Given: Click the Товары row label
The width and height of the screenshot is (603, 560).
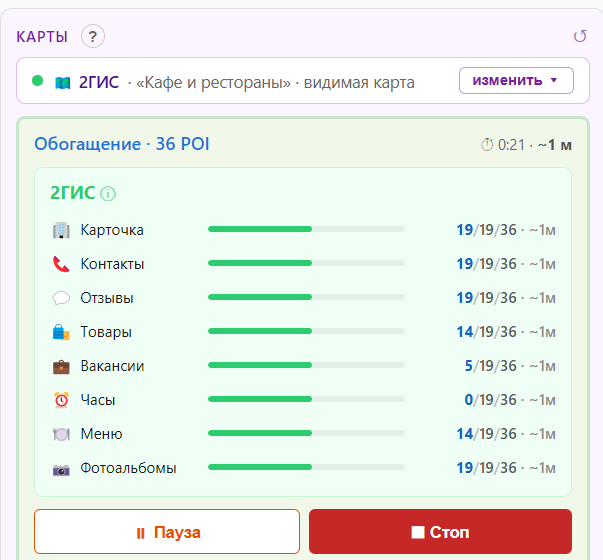Looking at the screenshot, I should 106,332.
